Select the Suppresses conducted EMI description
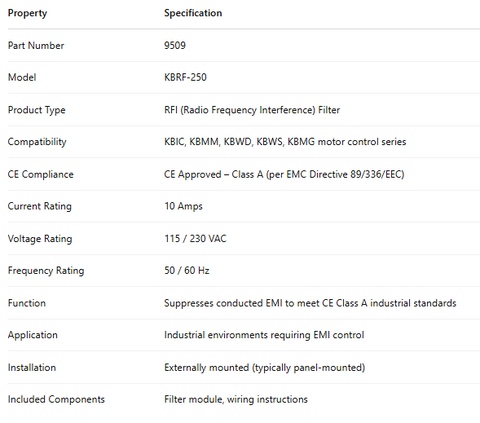Screen dimensions: 480x423 click(310, 303)
